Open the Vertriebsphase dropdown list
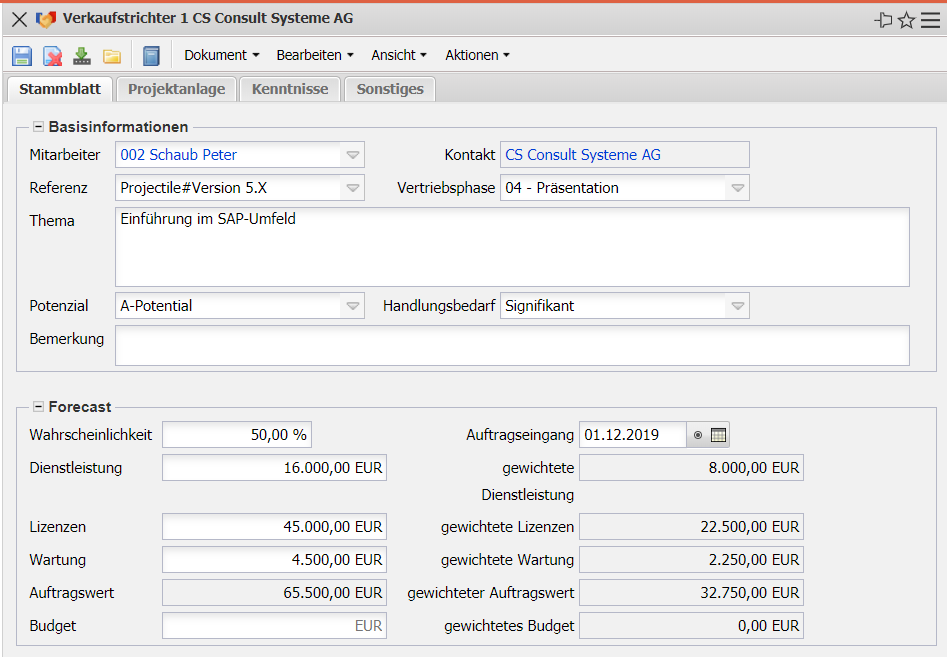Screen dimensions: 947x657 point(737,188)
